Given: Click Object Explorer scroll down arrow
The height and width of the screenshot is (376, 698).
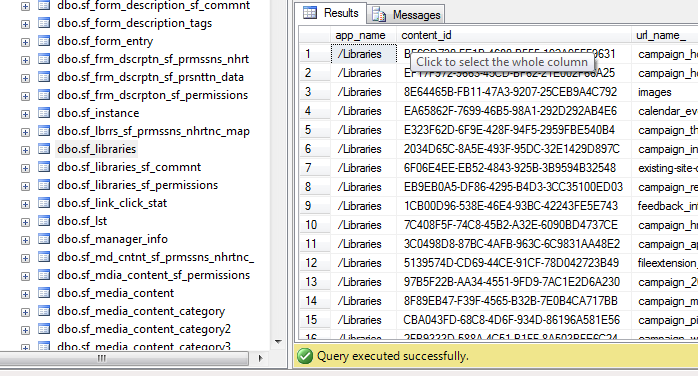Looking at the screenshot, I should coord(278,342).
